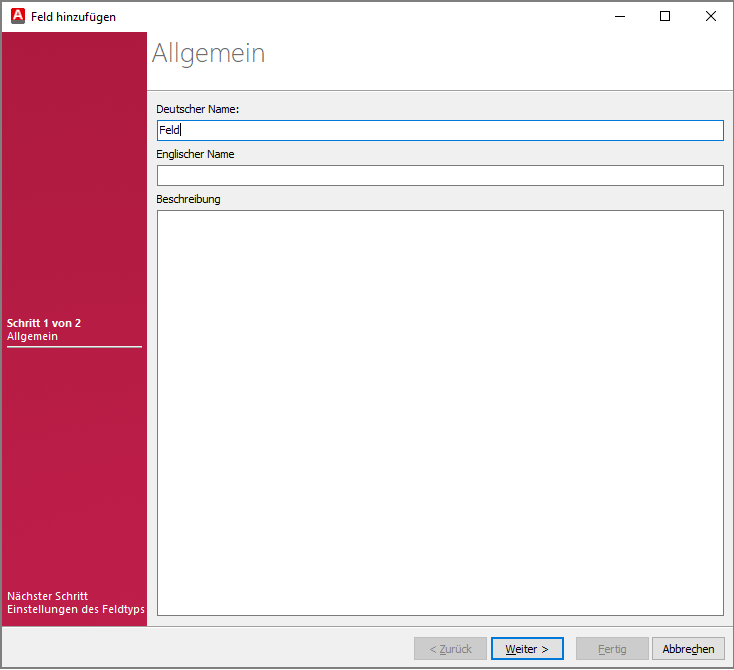Viewport: 734px width, 670px height.
Task: Click inside the Beschreibung text area
Action: (x=440, y=412)
